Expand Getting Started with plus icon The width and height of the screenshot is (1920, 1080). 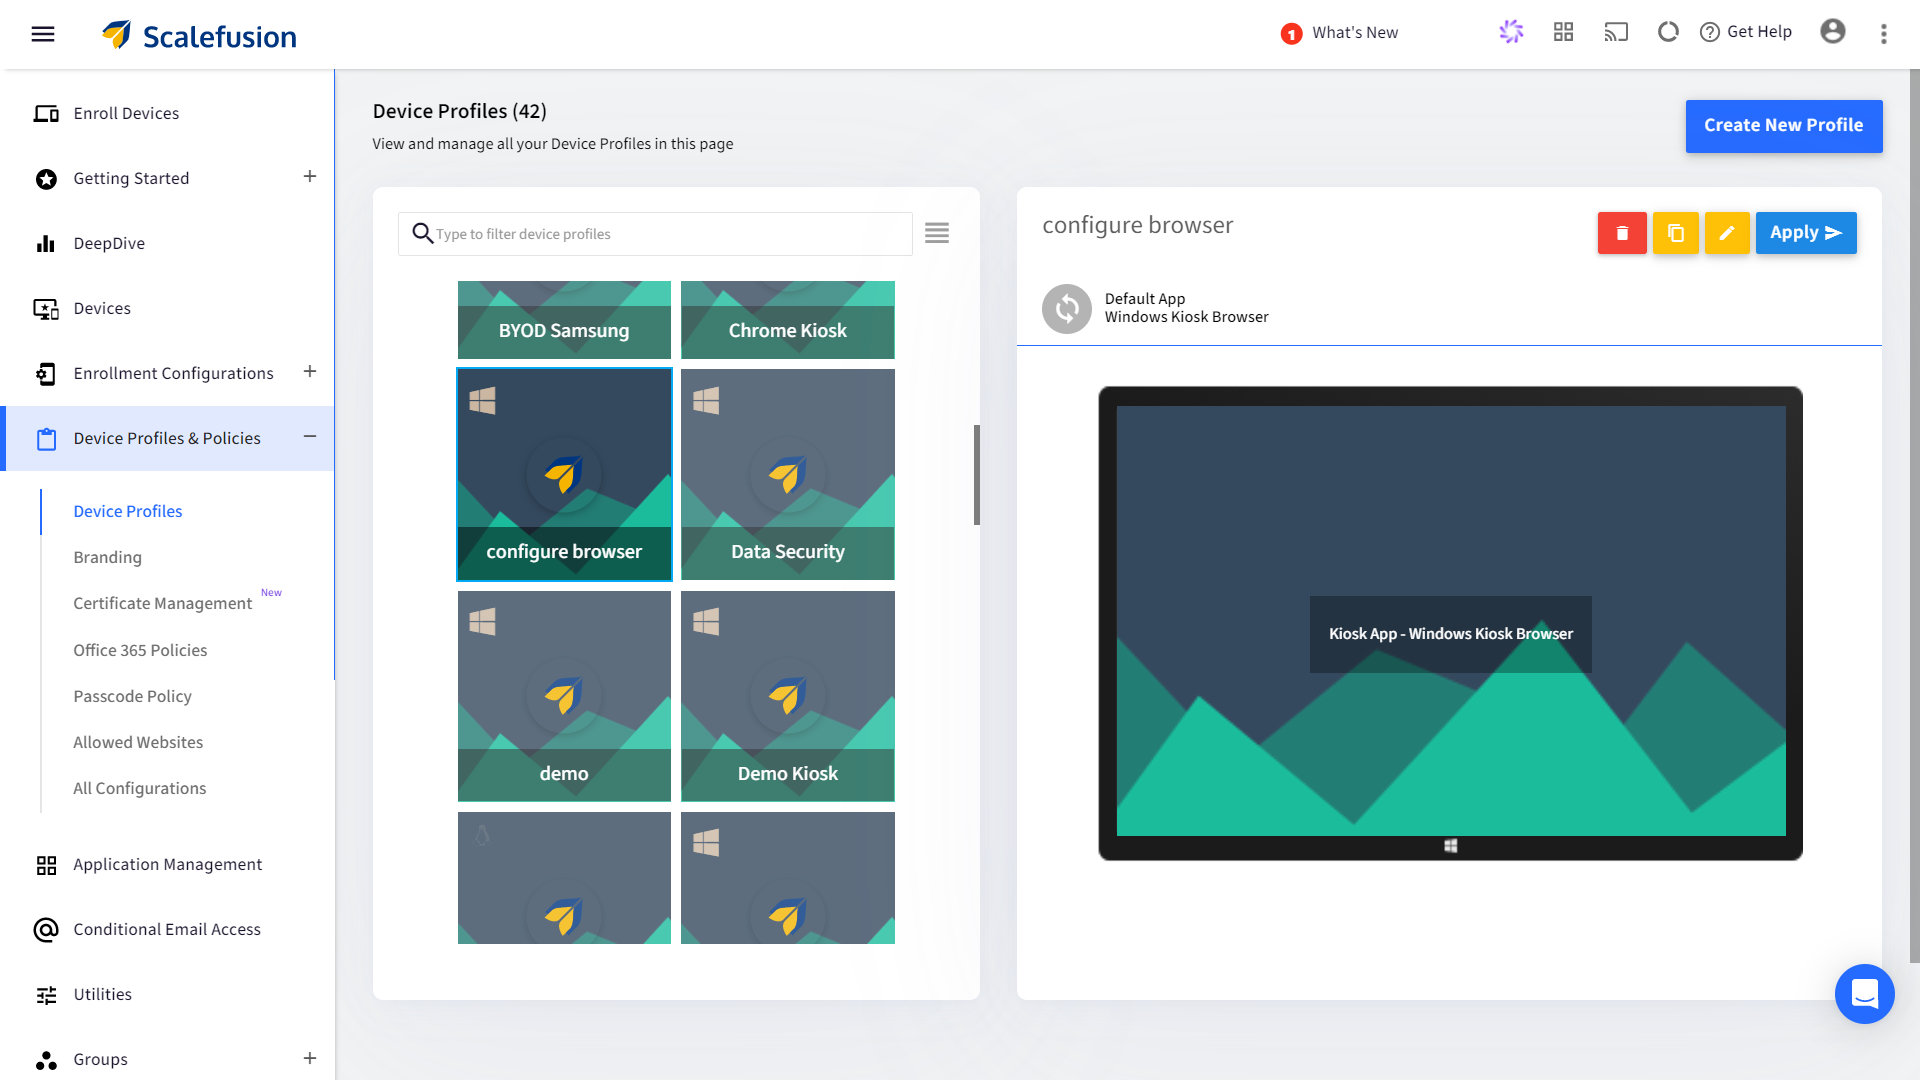310,176
